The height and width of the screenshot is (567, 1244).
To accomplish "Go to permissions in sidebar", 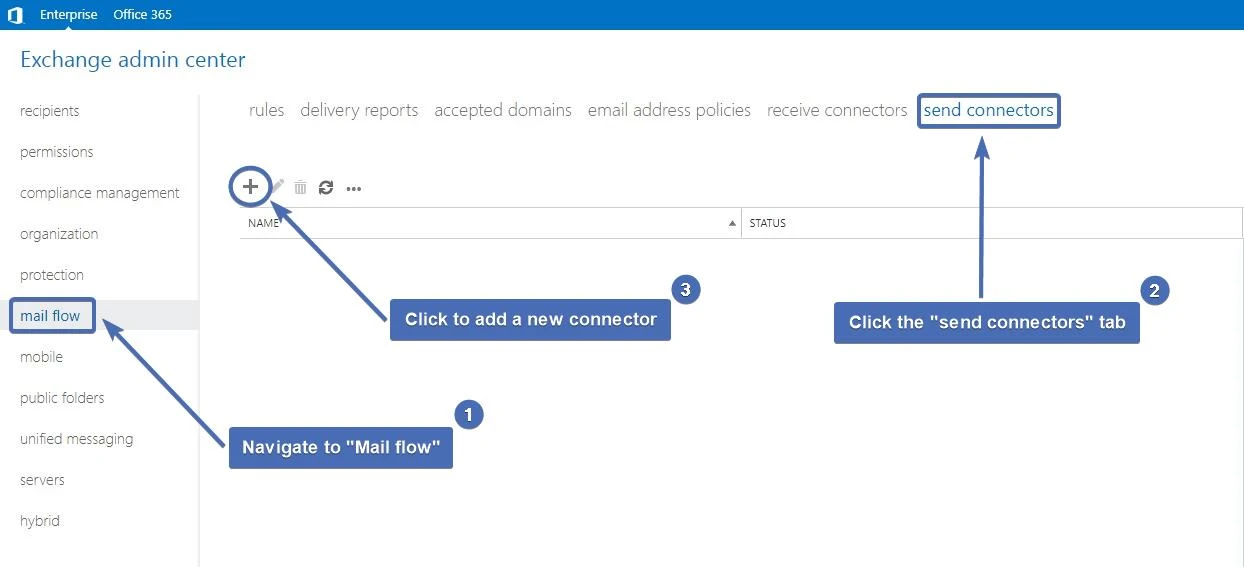I will point(57,152).
